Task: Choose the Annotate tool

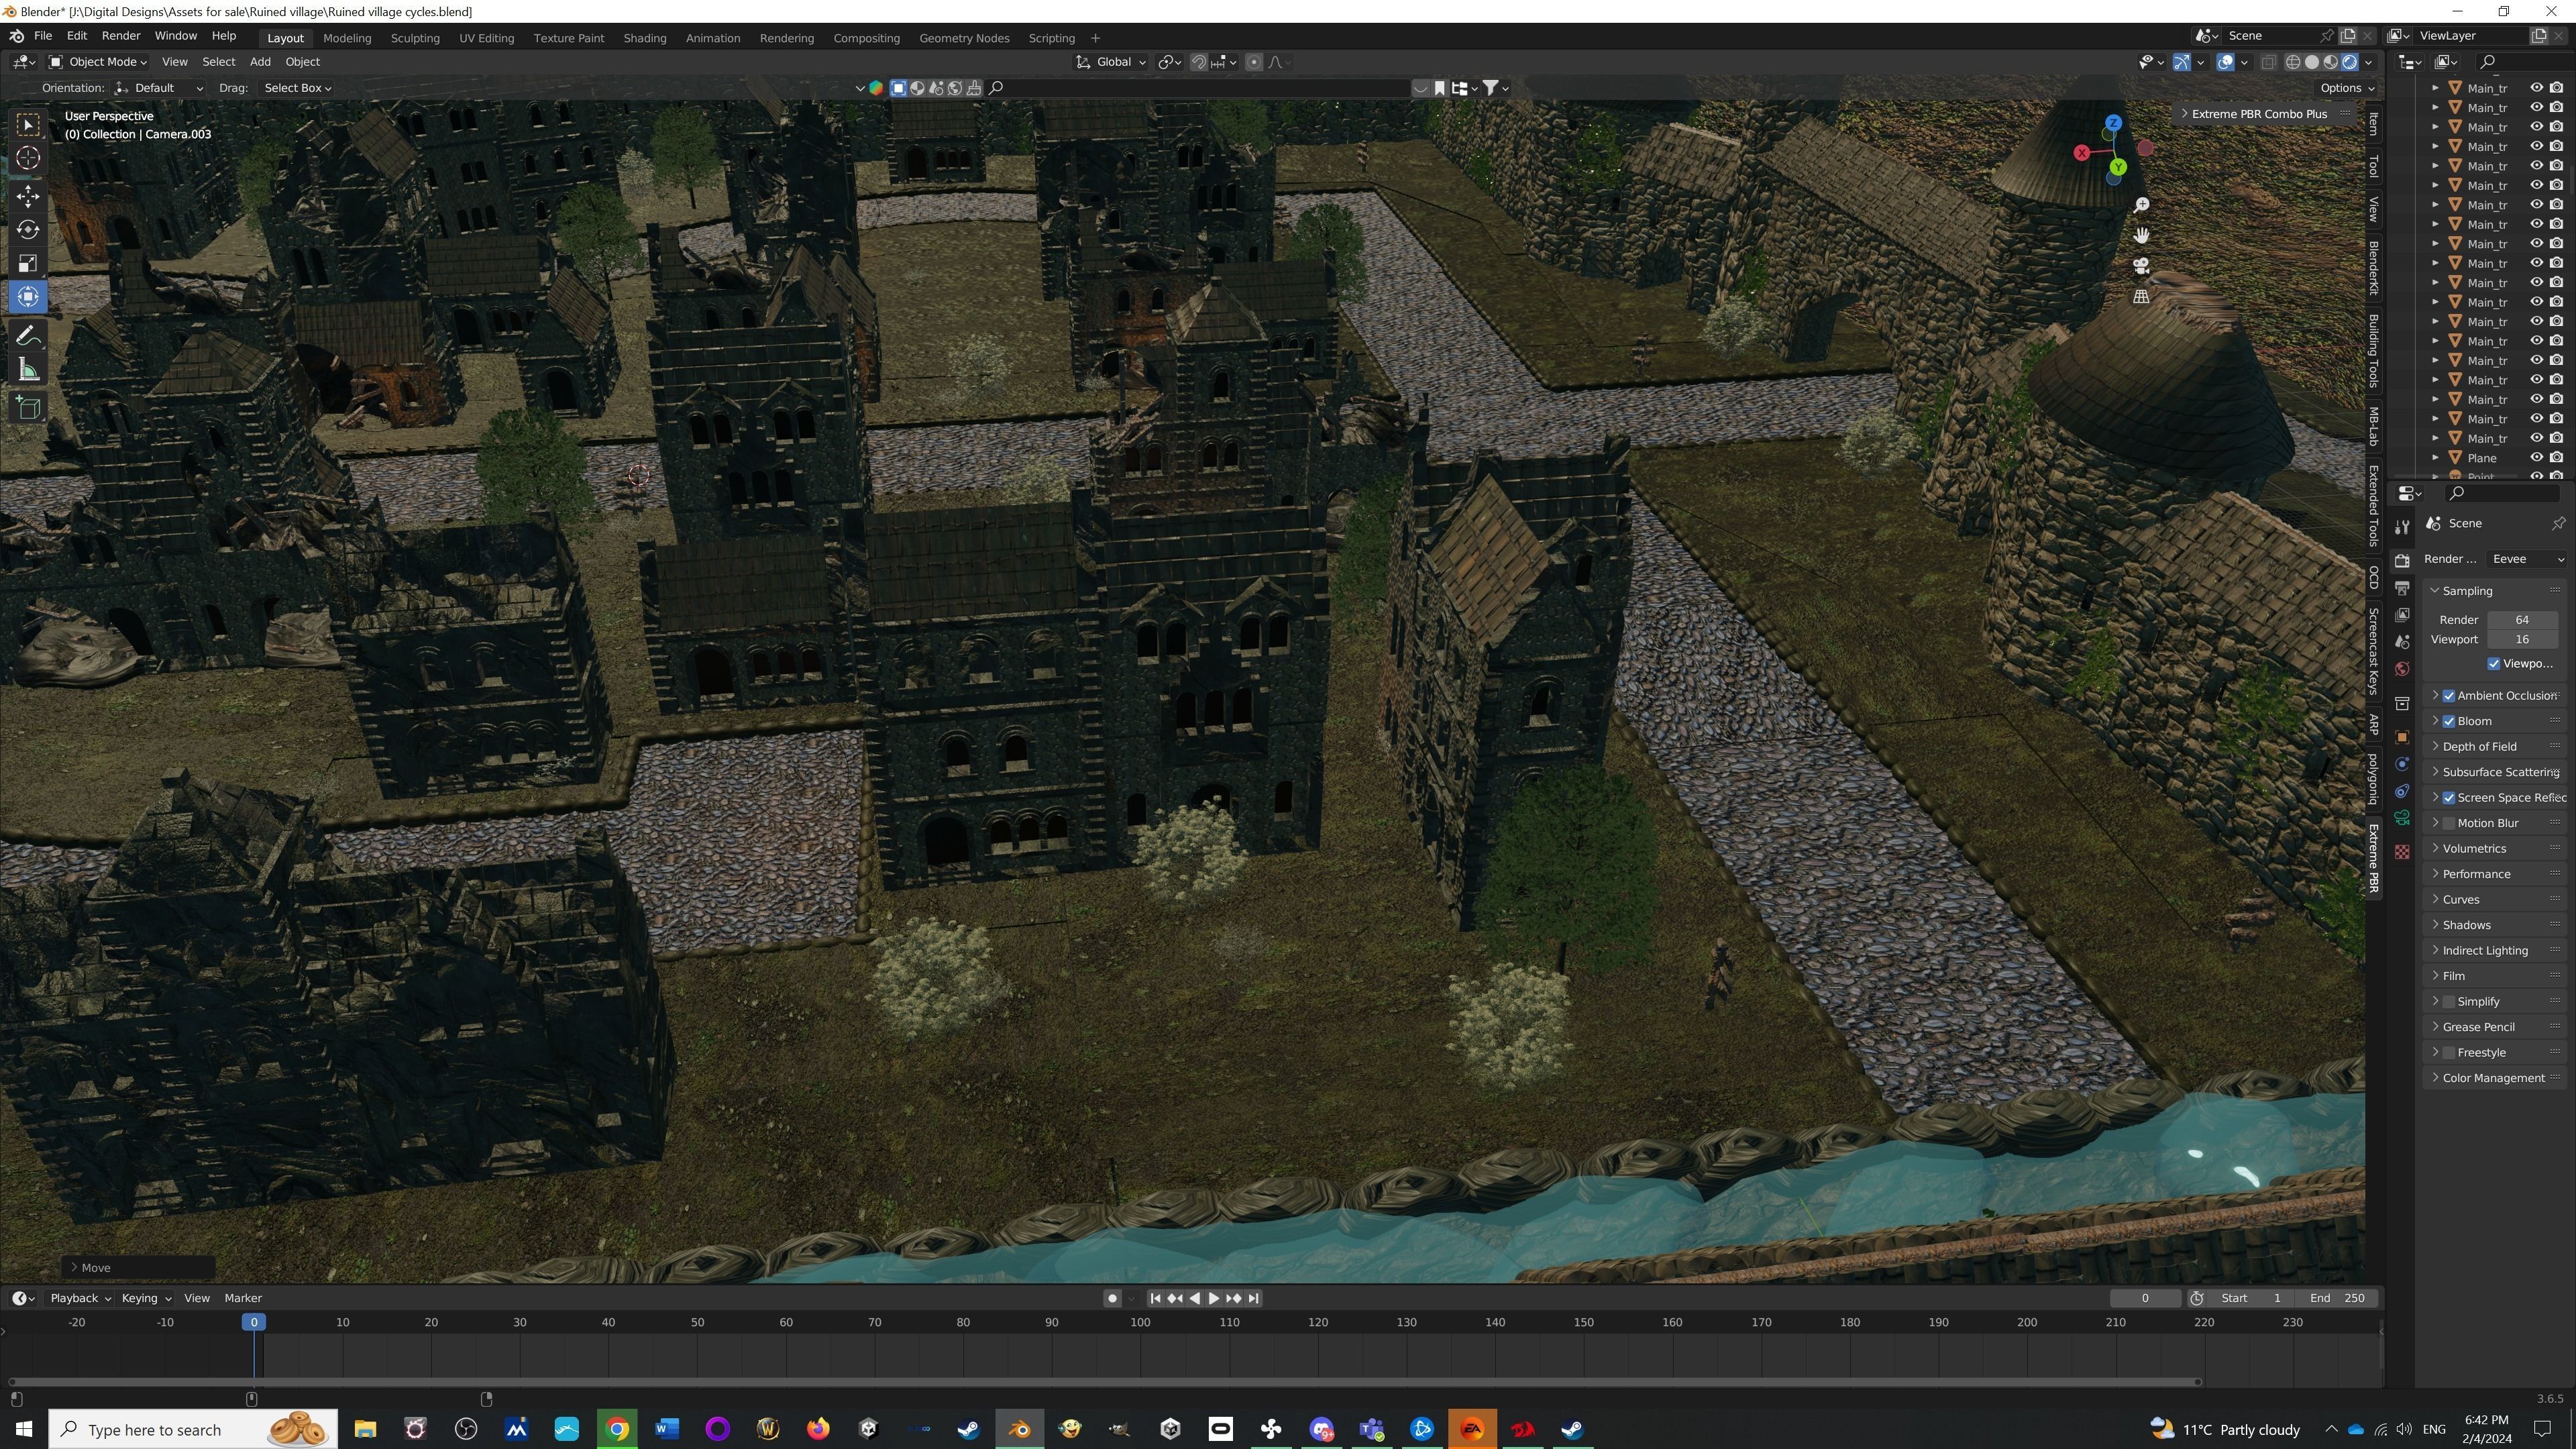Action: tap(28, 336)
